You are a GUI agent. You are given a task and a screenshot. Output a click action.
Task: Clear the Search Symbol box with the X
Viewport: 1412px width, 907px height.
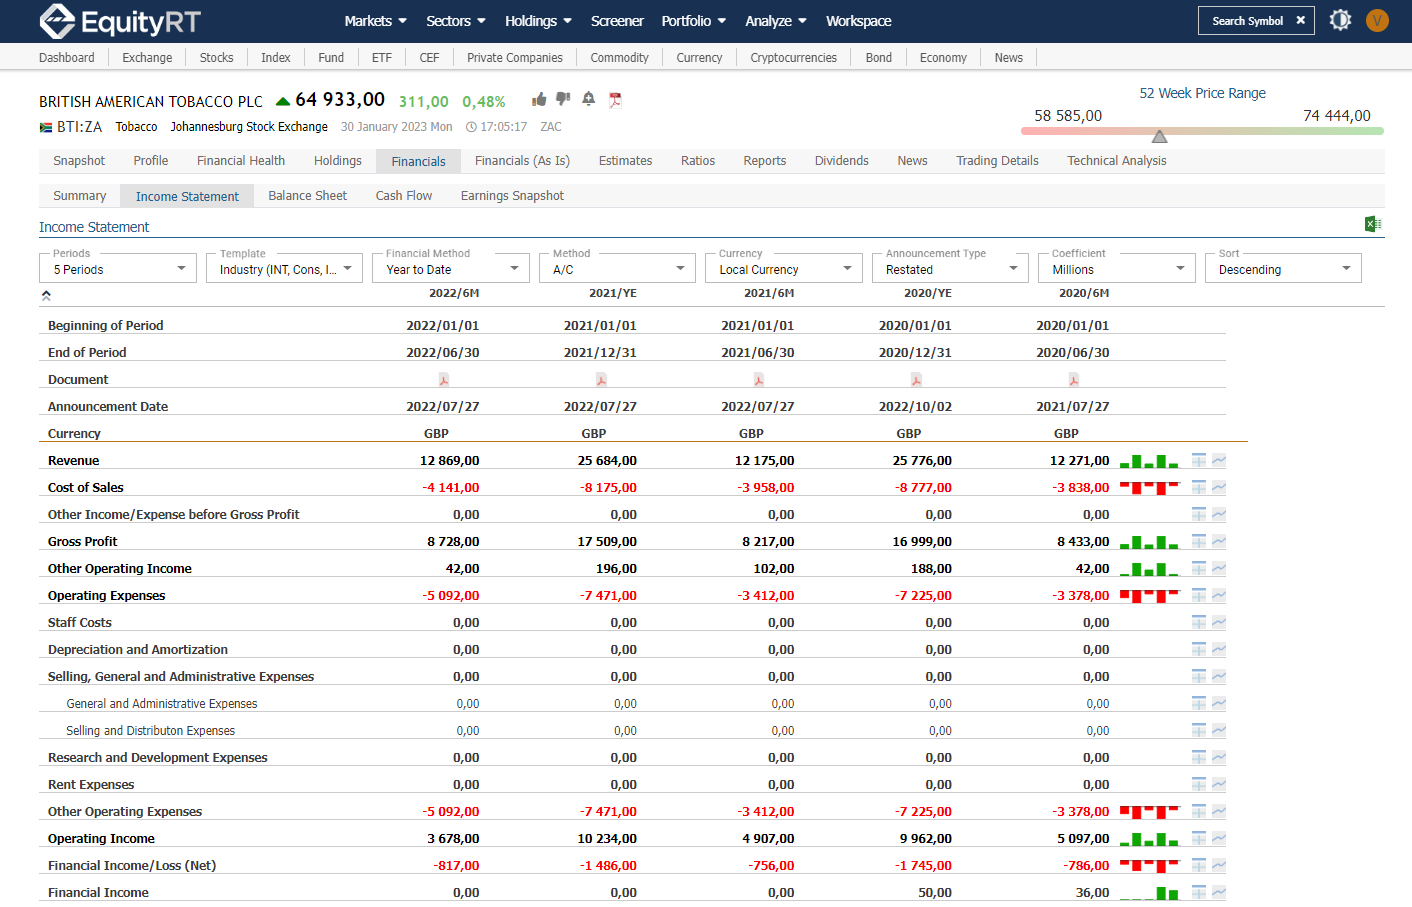[1300, 20]
